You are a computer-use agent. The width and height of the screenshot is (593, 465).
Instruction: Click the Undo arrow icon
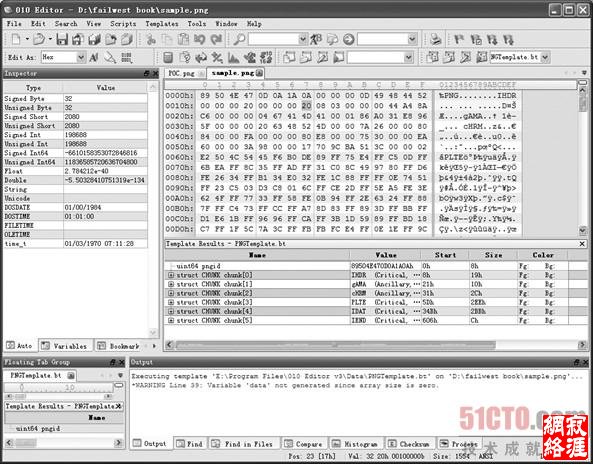[x=200, y=39]
